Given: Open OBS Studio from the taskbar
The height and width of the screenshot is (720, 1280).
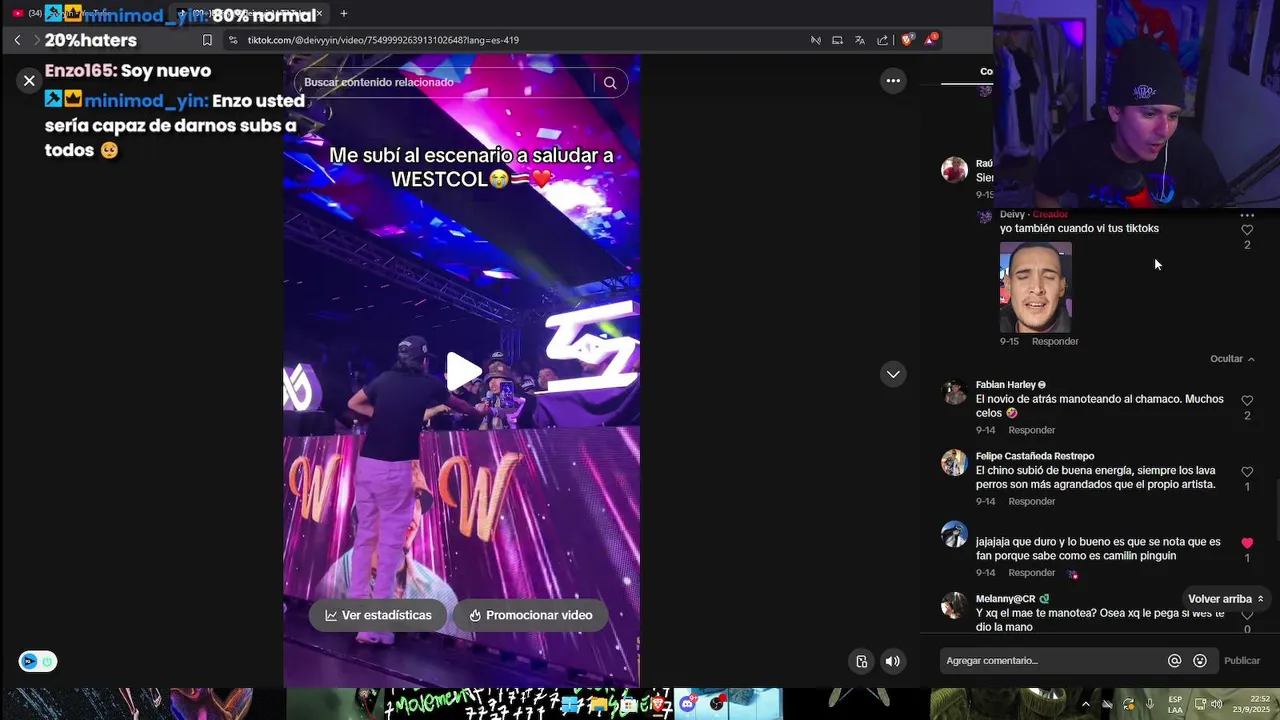Looking at the screenshot, I should [717, 704].
